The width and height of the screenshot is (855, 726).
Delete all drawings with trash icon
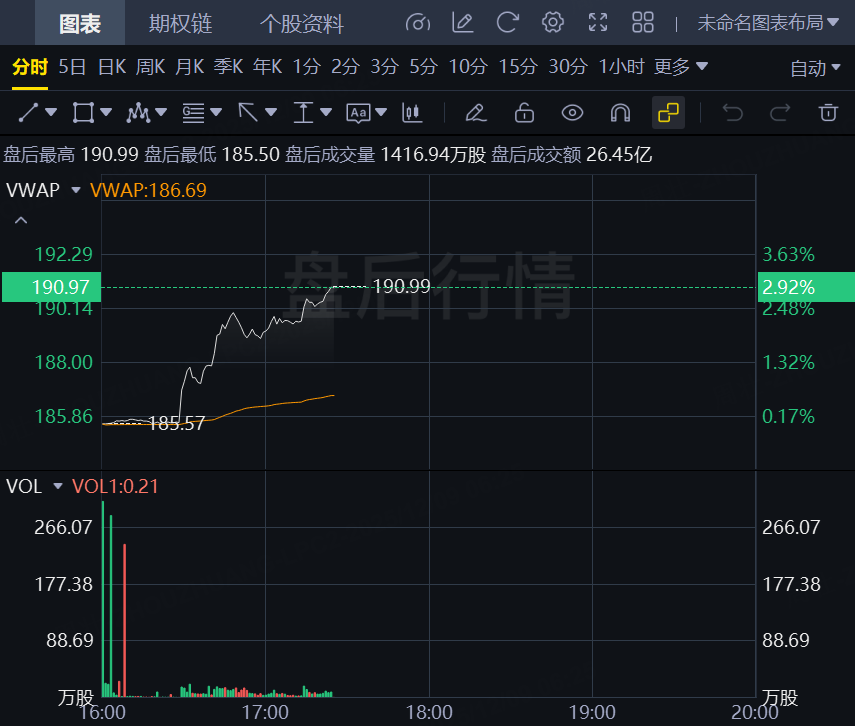[x=827, y=112]
